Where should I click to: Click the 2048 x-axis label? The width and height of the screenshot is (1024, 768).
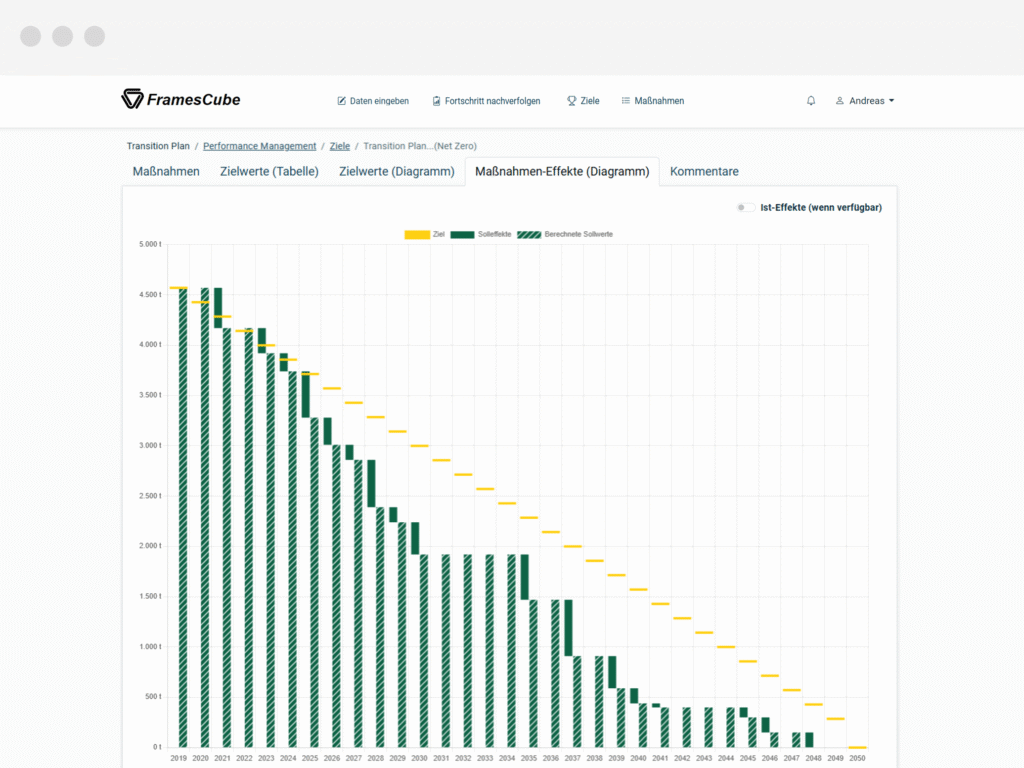(x=813, y=758)
